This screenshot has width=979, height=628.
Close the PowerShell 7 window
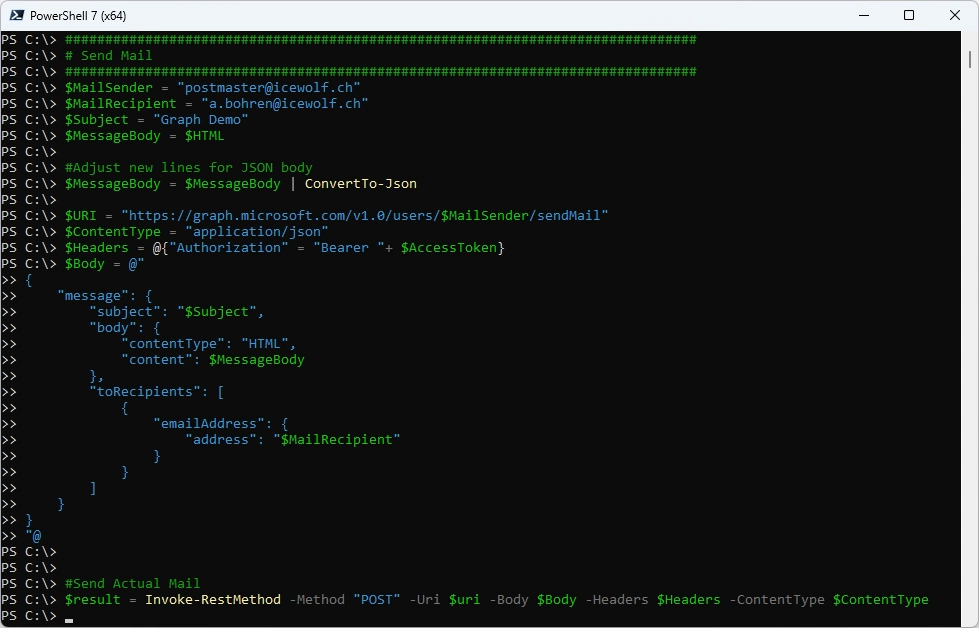pos(955,15)
